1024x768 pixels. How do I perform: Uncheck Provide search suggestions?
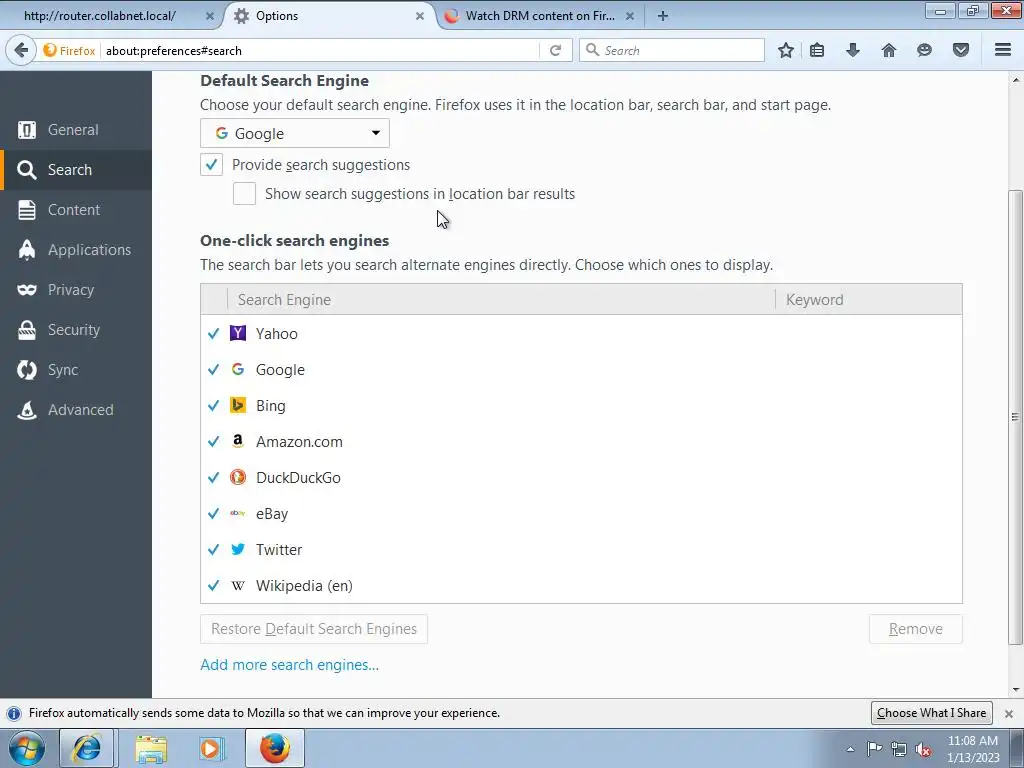212,165
